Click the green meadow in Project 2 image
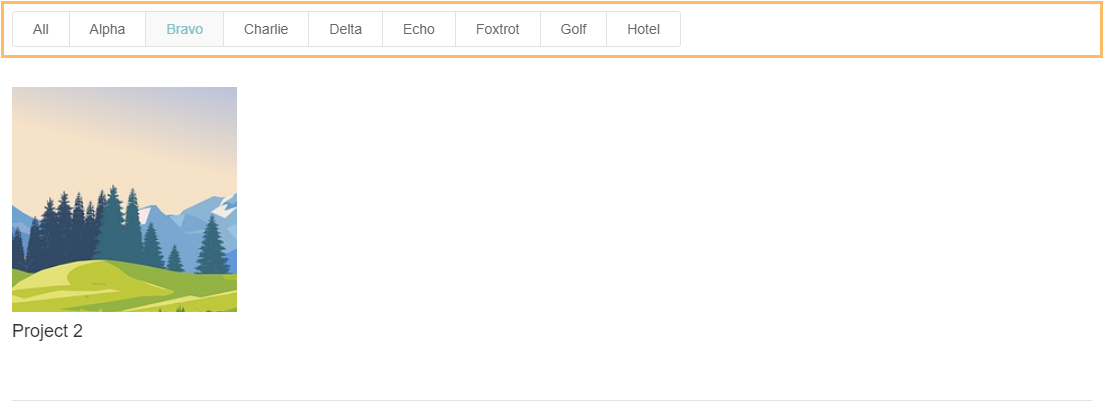This screenshot has height=412, width=1104. tap(124, 287)
